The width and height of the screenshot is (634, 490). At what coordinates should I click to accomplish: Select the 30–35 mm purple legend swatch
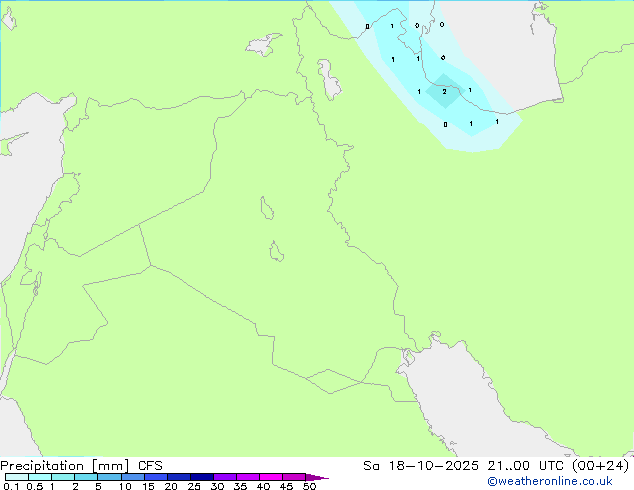coord(225,477)
